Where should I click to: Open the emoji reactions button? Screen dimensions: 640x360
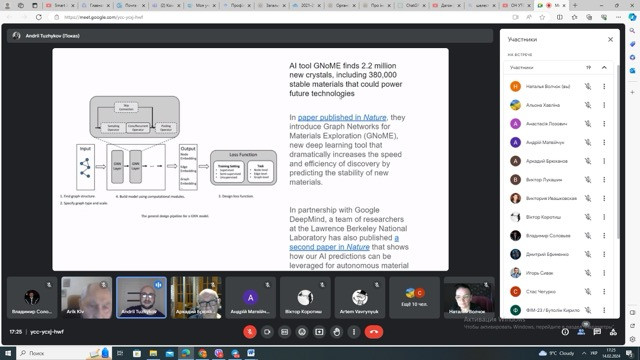coord(302,332)
